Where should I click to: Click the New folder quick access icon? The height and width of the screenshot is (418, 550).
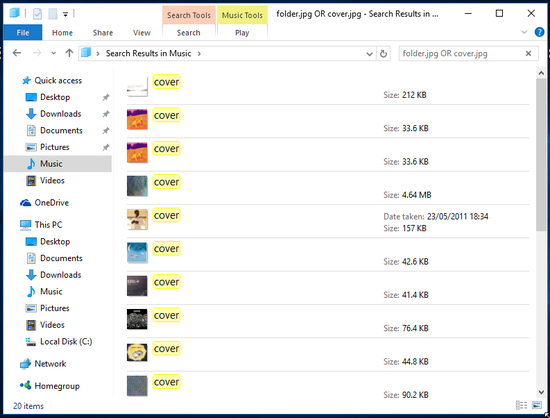click(x=53, y=14)
